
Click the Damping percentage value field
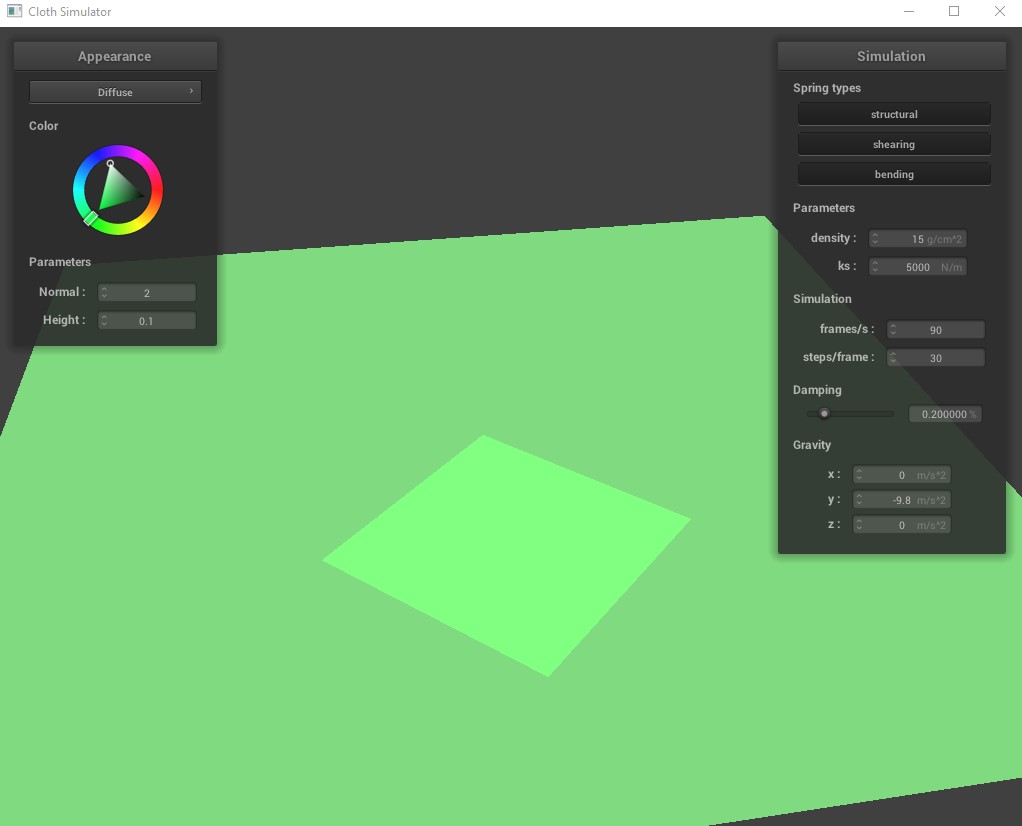tap(944, 414)
